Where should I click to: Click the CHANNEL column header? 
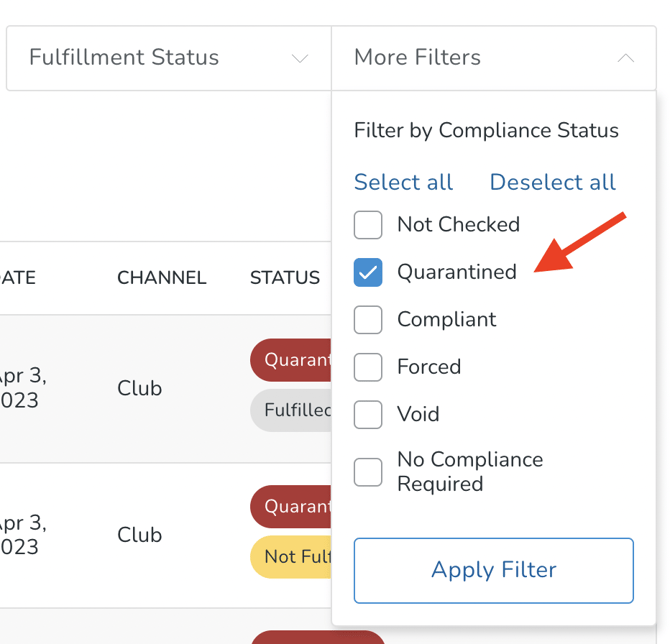pyautogui.click(x=161, y=278)
